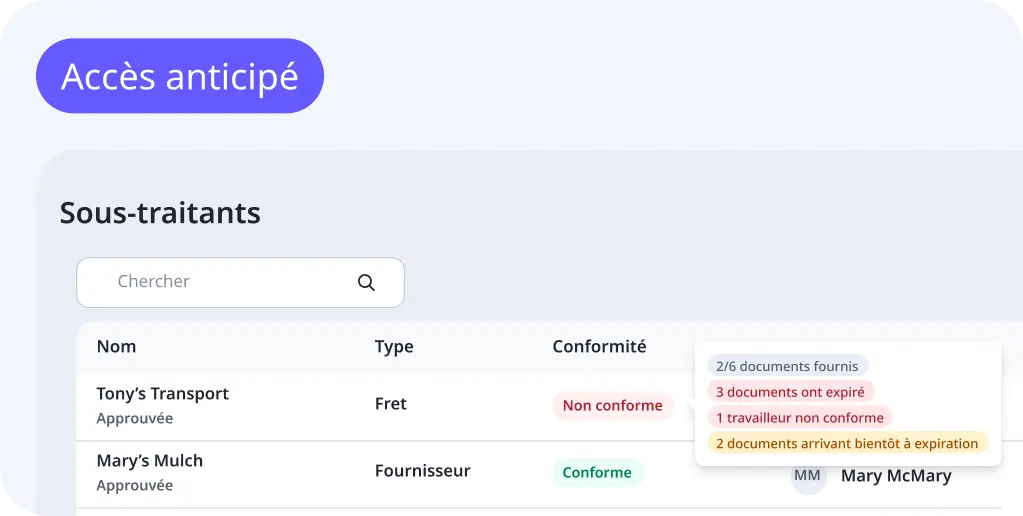Click the Non conforme status badge
The height and width of the screenshot is (516, 1023).
[613, 406]
